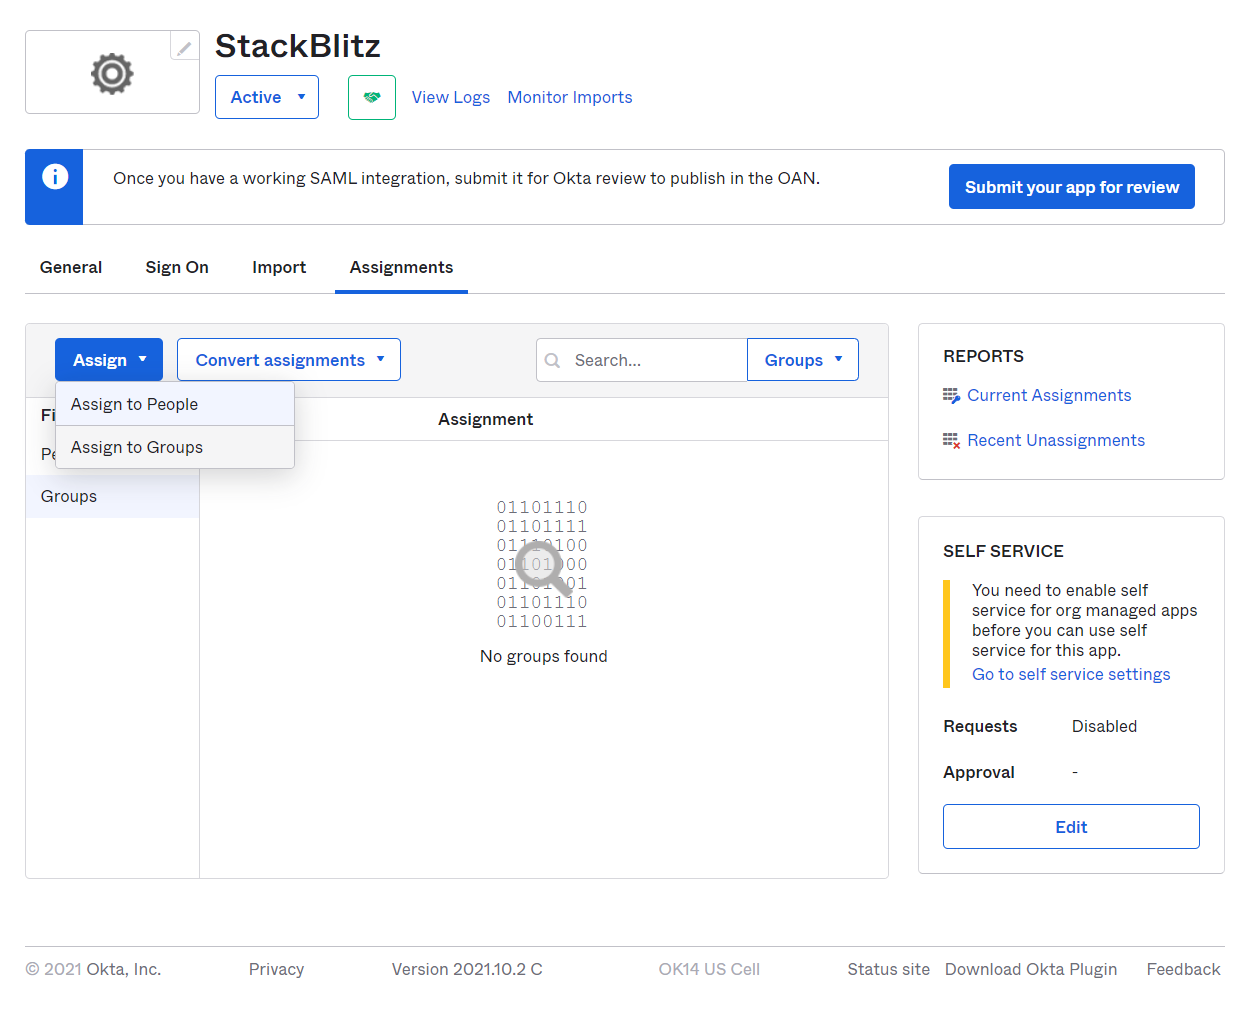The width and height of the screenshot is (1244, 1016).
Task: Open the Import tab
Action: [279, 267]
